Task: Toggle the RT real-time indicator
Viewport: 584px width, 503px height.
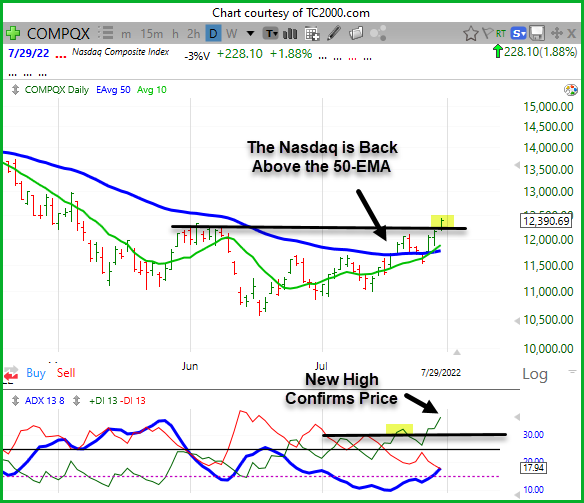Action: (501, 34)
